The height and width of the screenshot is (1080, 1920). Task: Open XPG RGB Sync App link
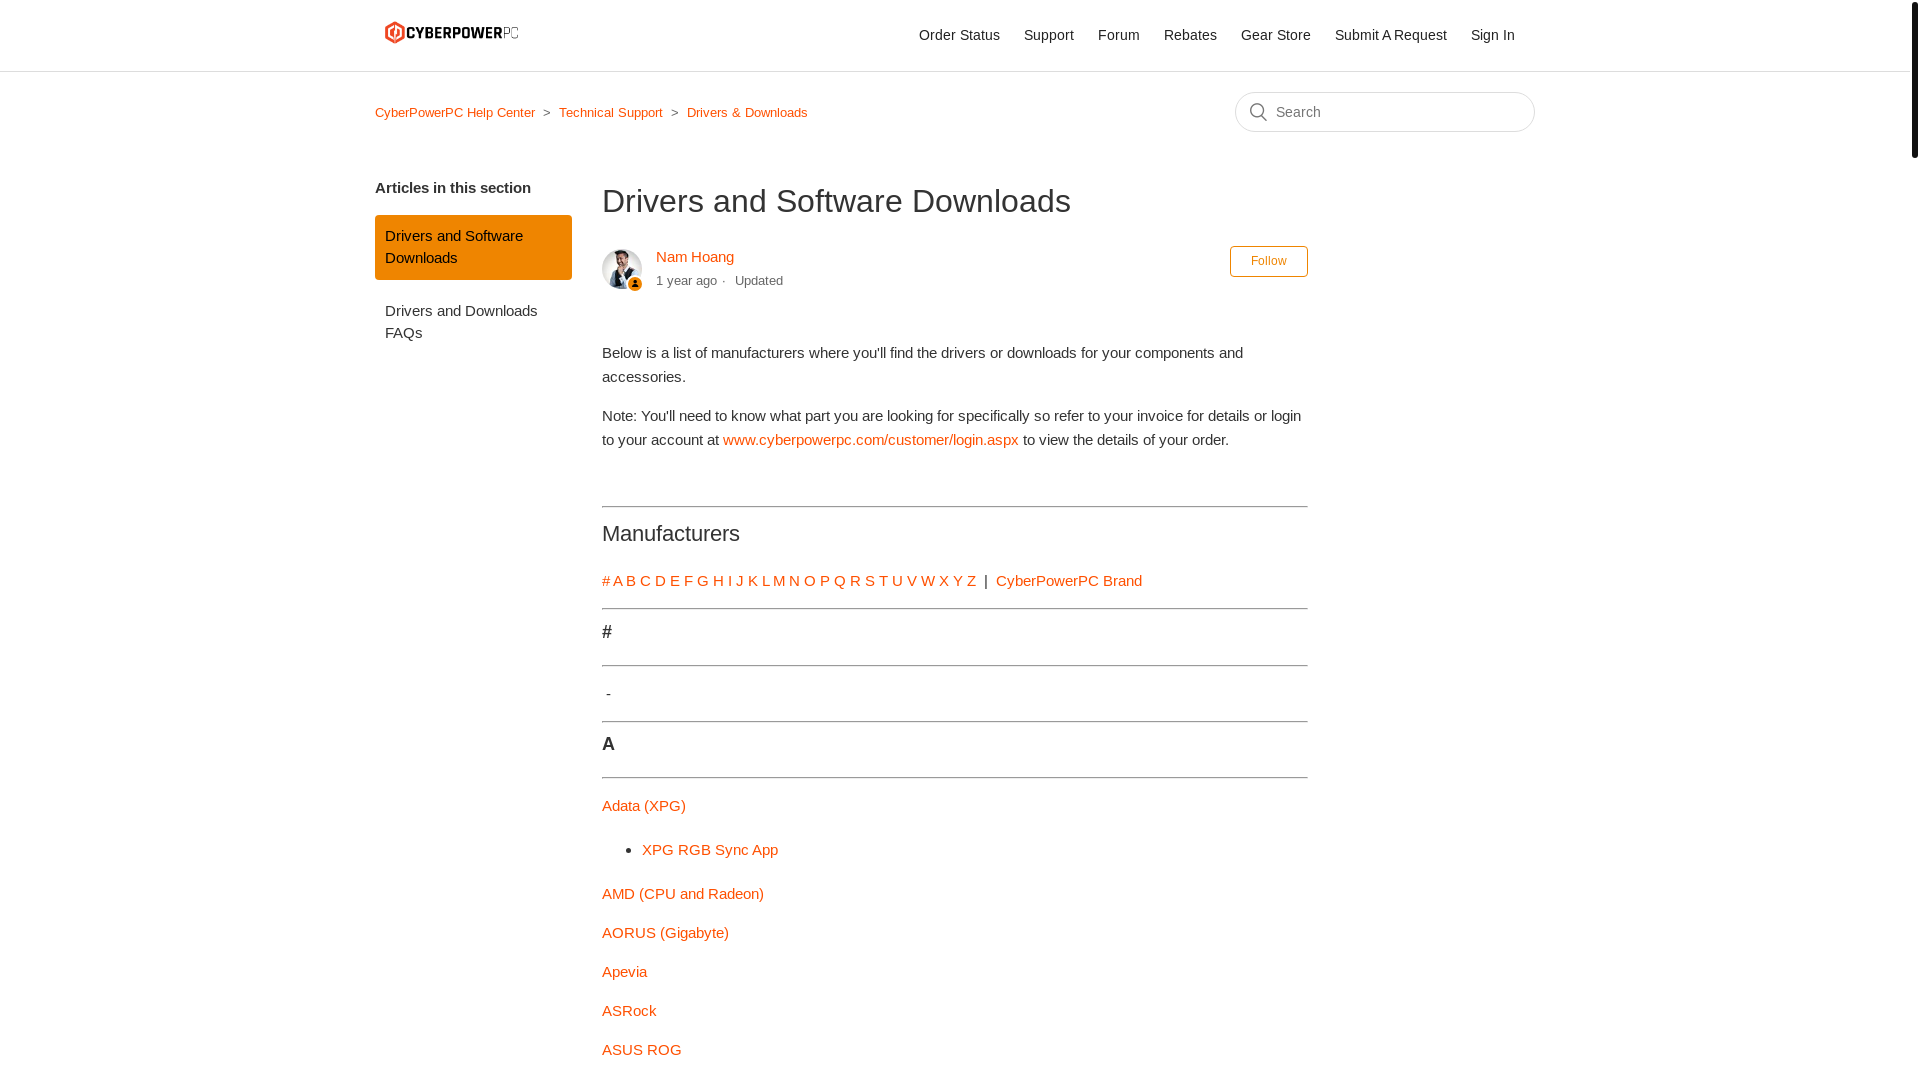pos(710,850)
